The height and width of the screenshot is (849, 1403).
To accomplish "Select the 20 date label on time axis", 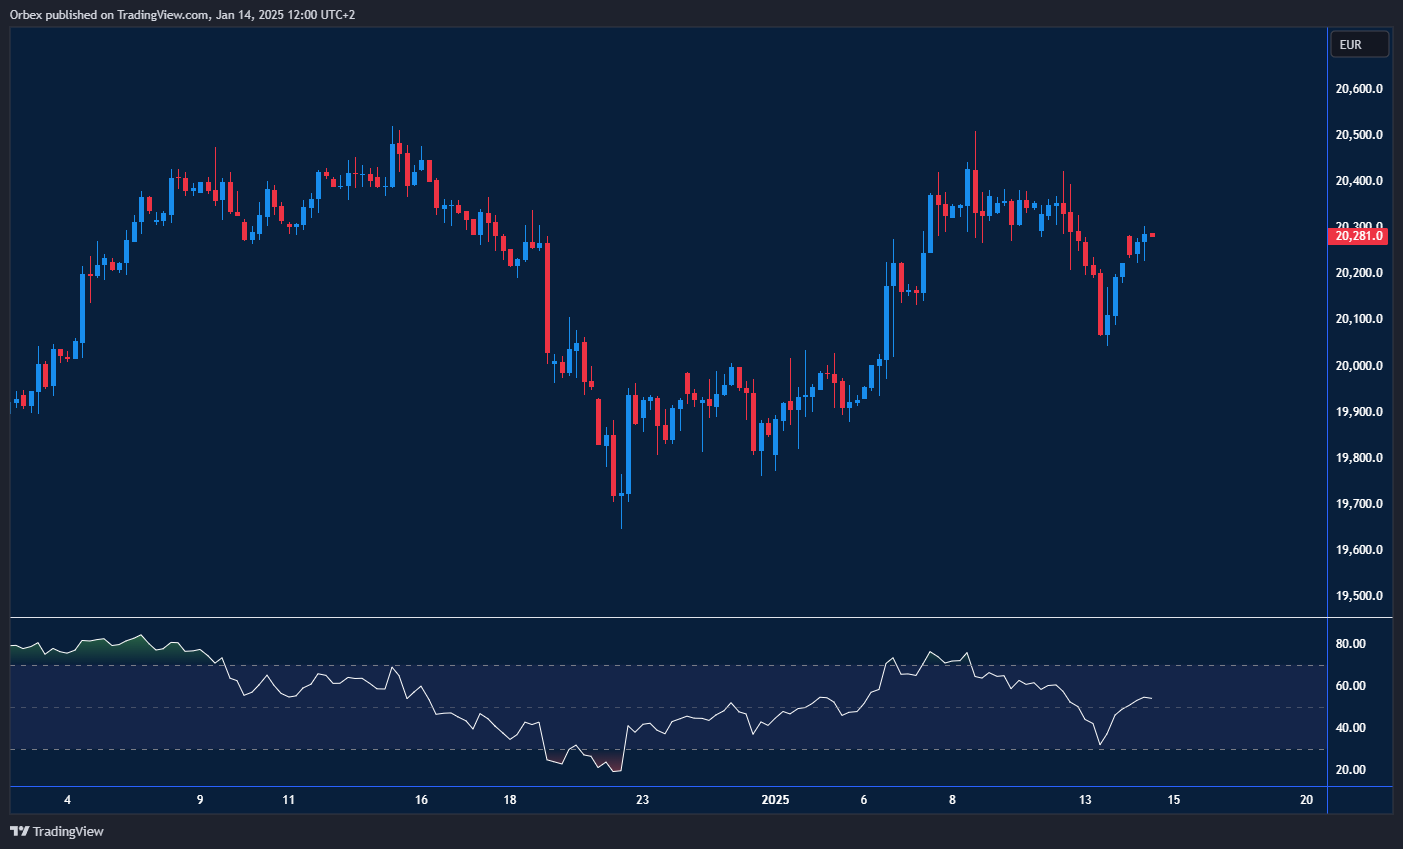I will coord(1306,800).
